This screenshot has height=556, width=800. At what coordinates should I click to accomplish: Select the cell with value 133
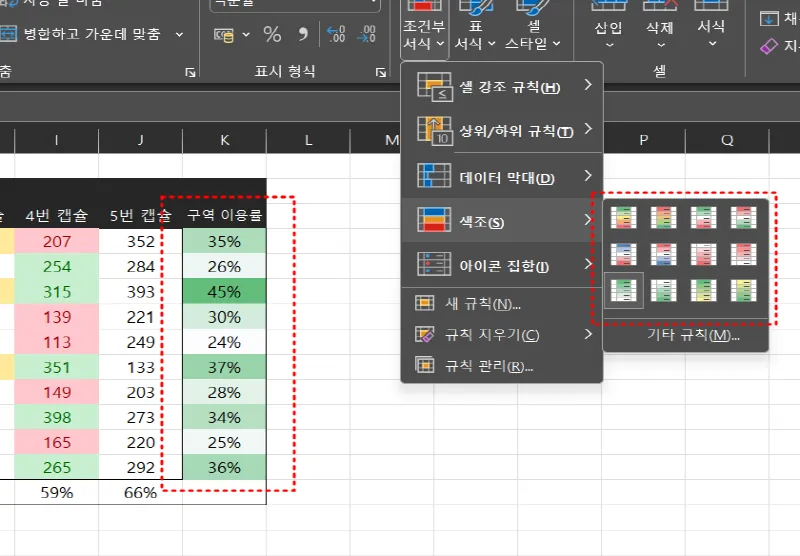[140, 367]
